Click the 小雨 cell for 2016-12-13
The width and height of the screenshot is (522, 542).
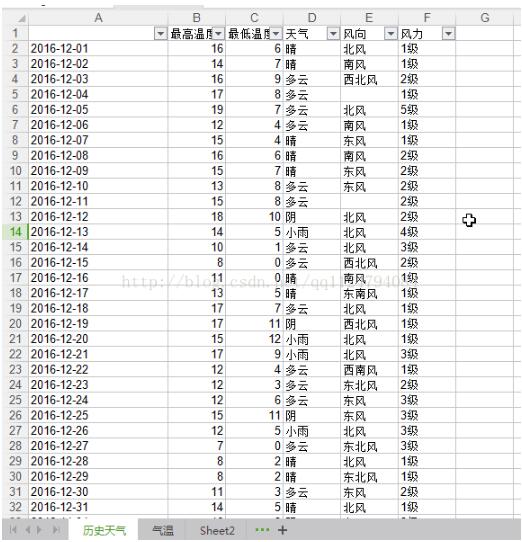[x=312, y=232]
